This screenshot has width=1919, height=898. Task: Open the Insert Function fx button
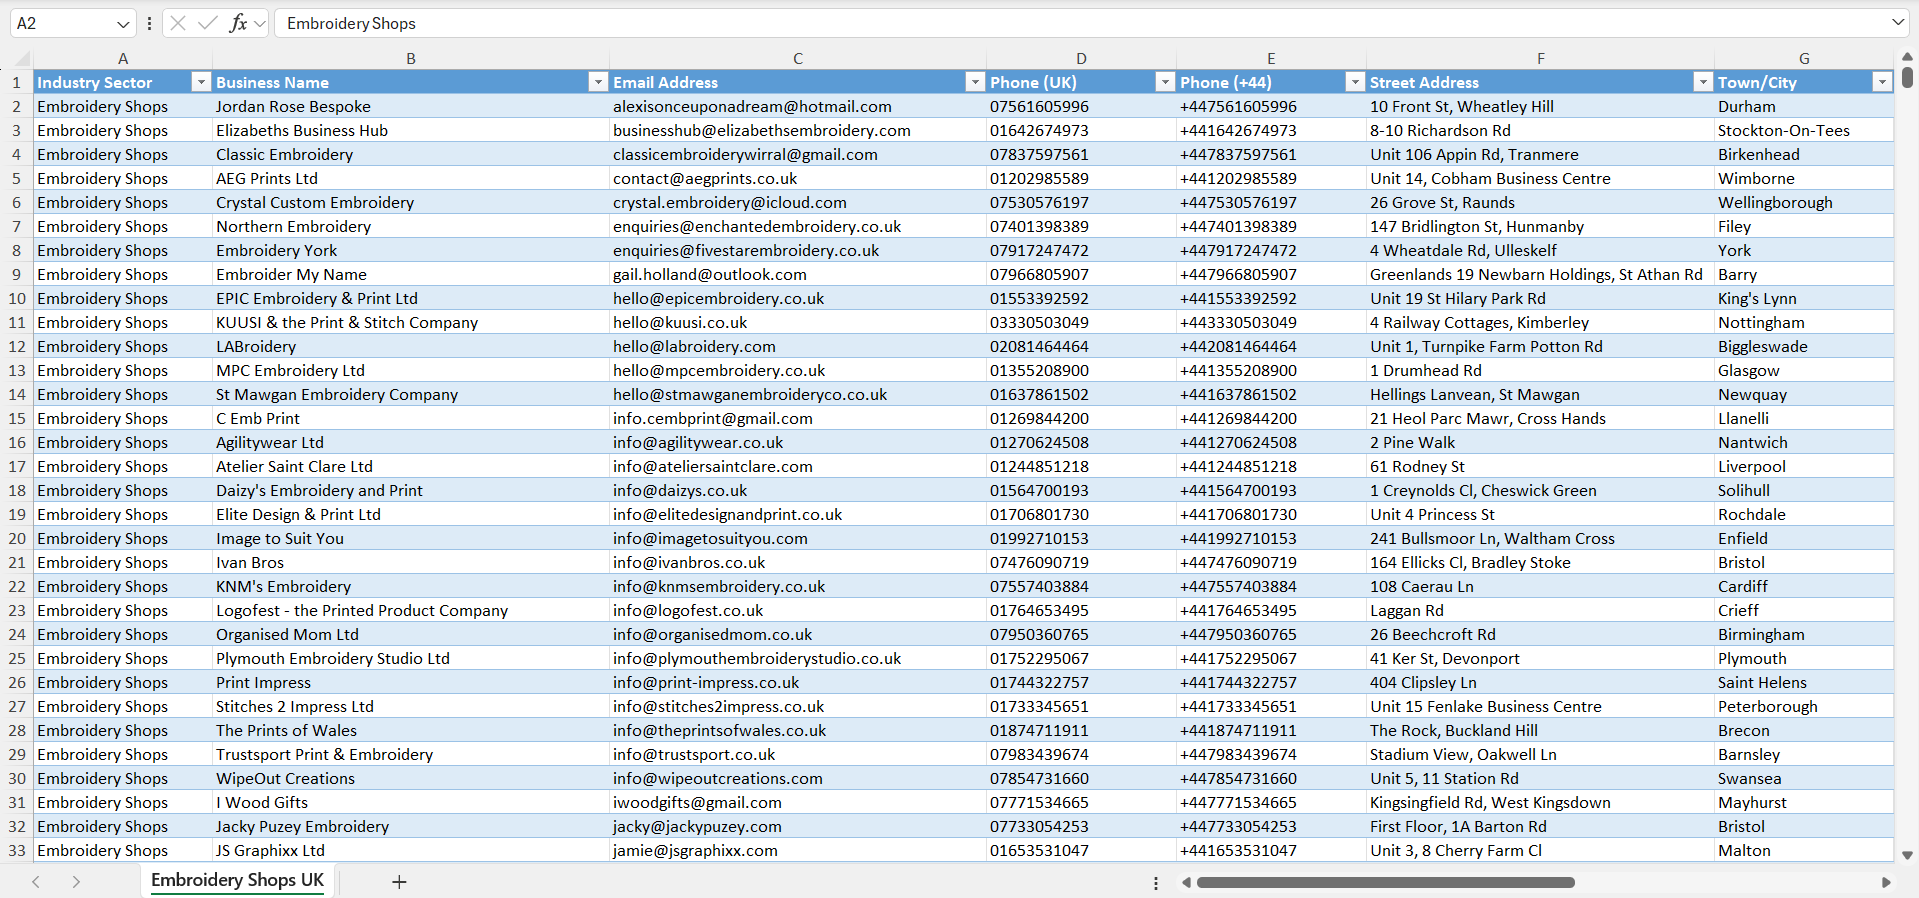[238, 23]
